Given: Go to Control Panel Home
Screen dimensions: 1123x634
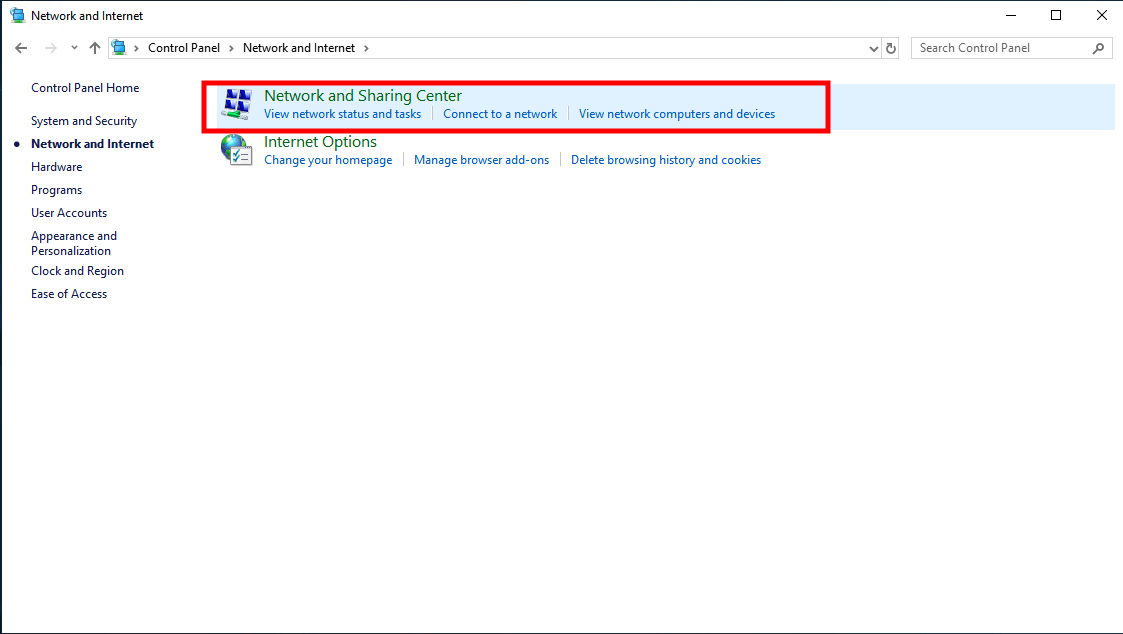Looking at the screenshot, I should point(85,87).
